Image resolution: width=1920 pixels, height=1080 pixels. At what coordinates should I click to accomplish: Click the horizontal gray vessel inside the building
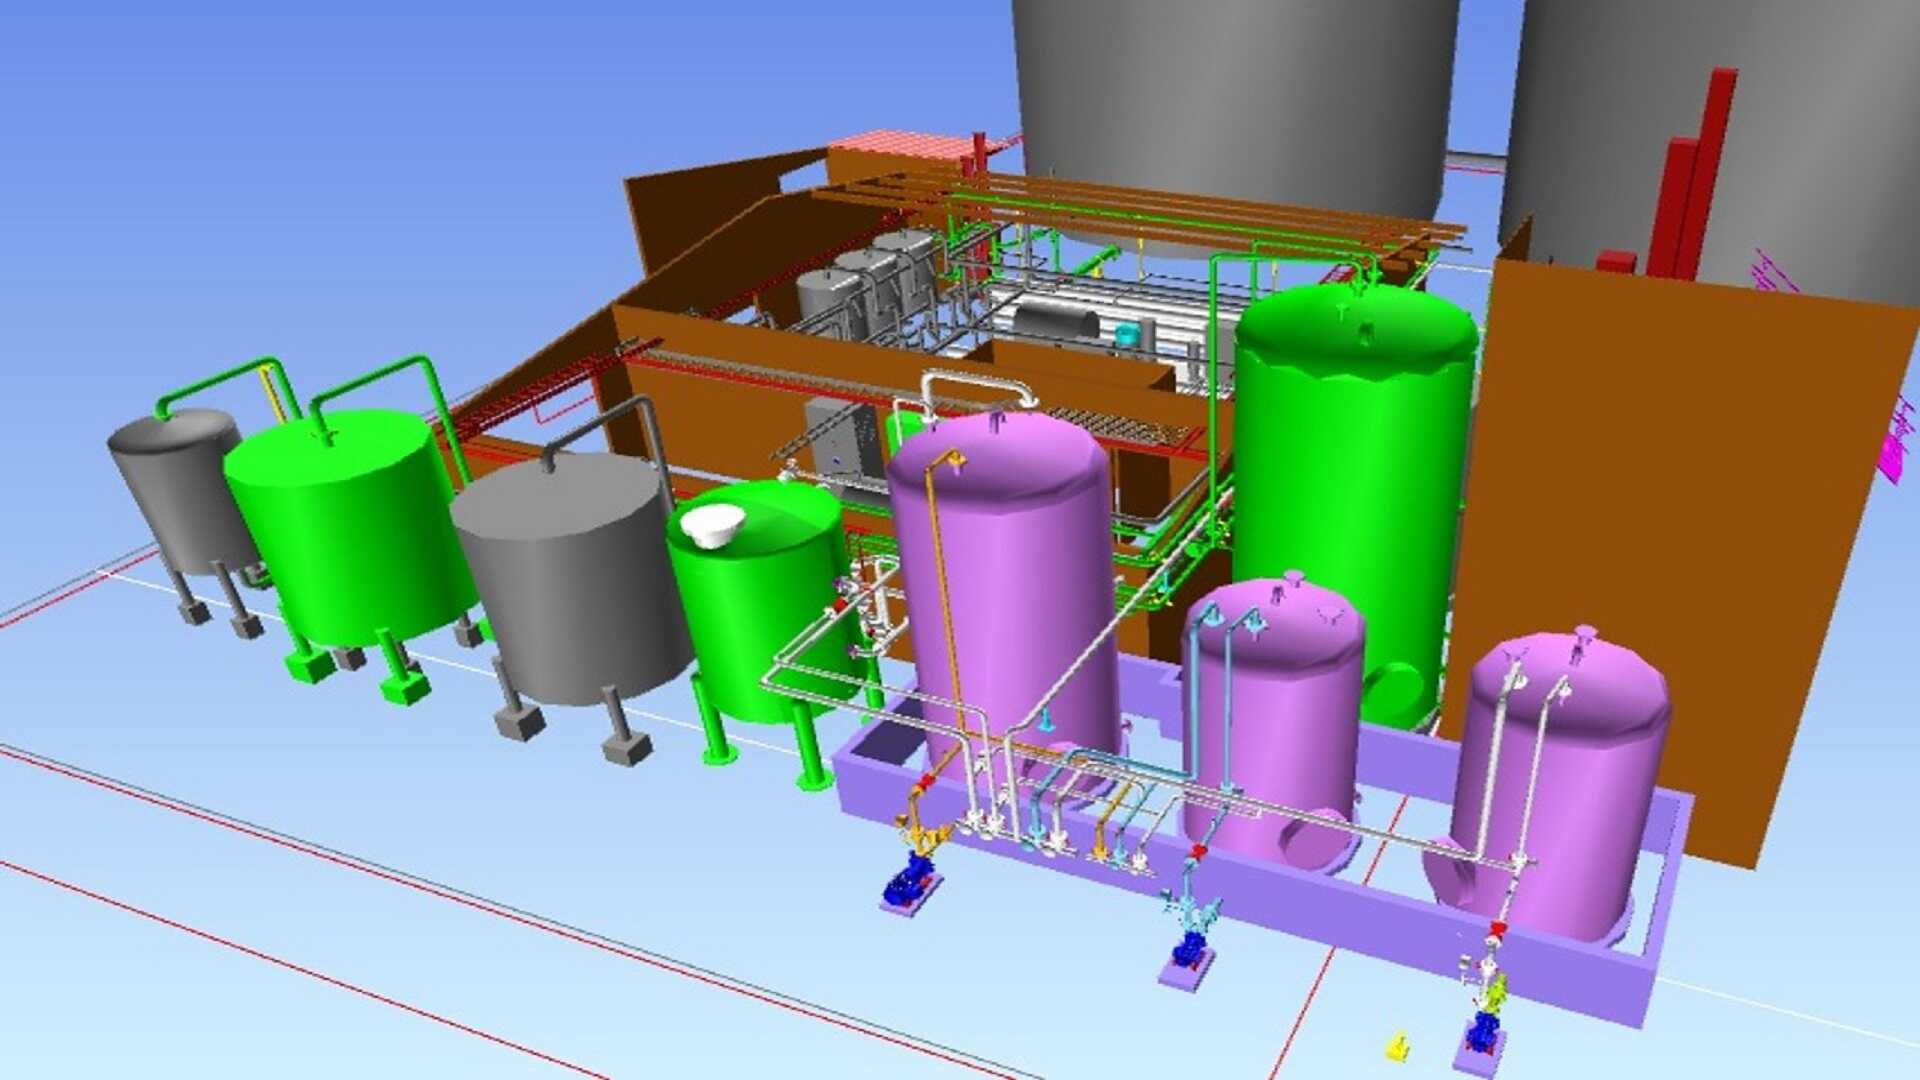click(1055, 322)
